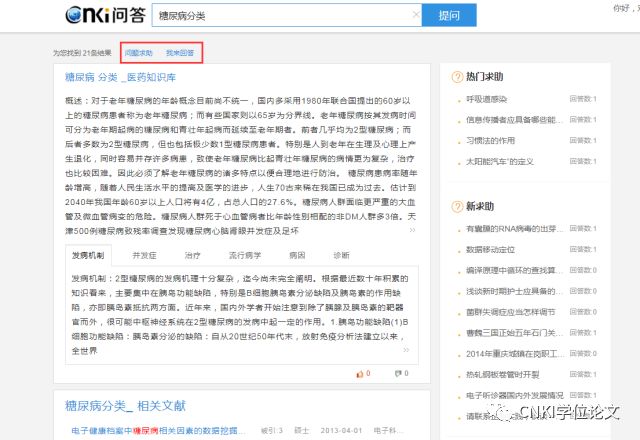Click the 新求助 question mark icon
640x440 pixels.
pyautogui.click(x=457, y=207)
